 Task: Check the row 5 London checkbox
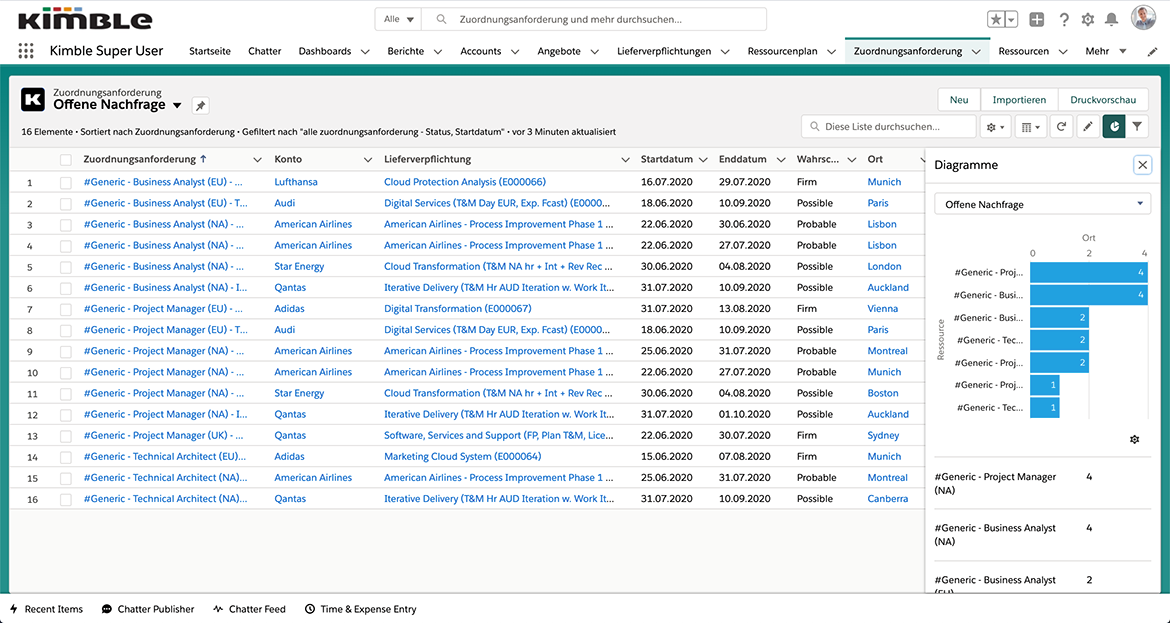tap(66, 266)
